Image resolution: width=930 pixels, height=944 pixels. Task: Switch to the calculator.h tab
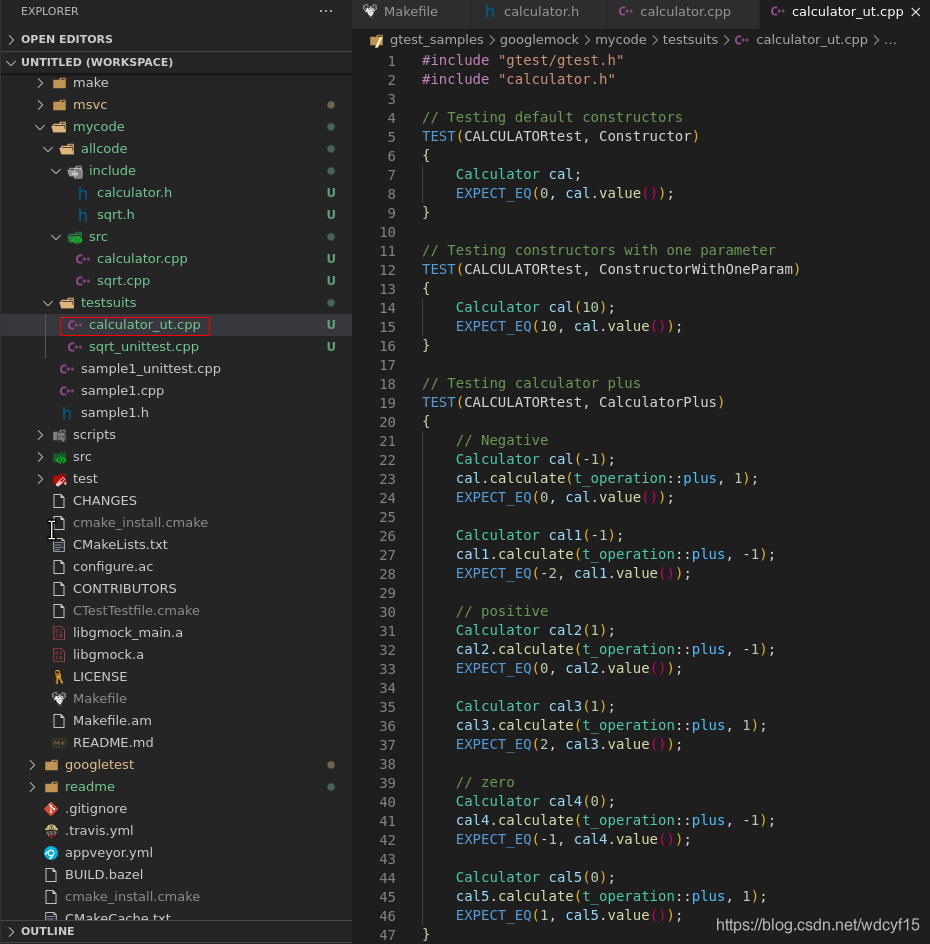(541, 12)
